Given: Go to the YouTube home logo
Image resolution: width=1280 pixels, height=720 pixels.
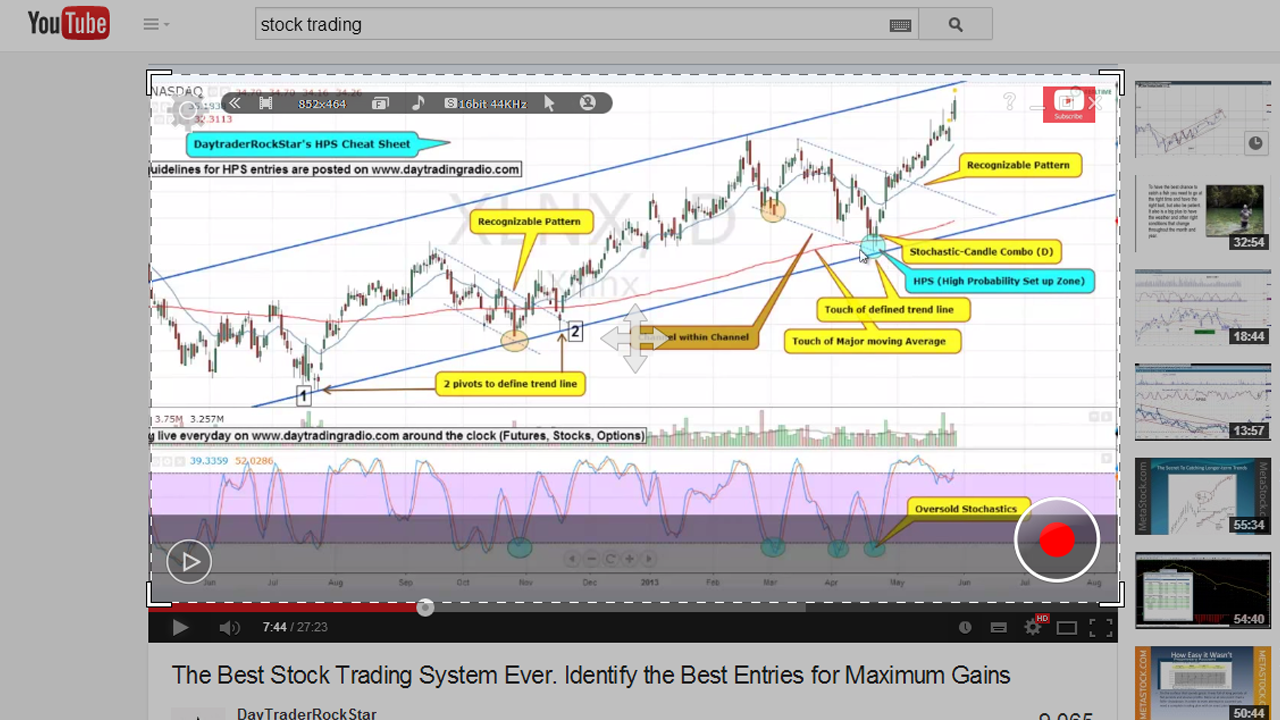Looking at the screenshot, I should click(x=68, y=24).
